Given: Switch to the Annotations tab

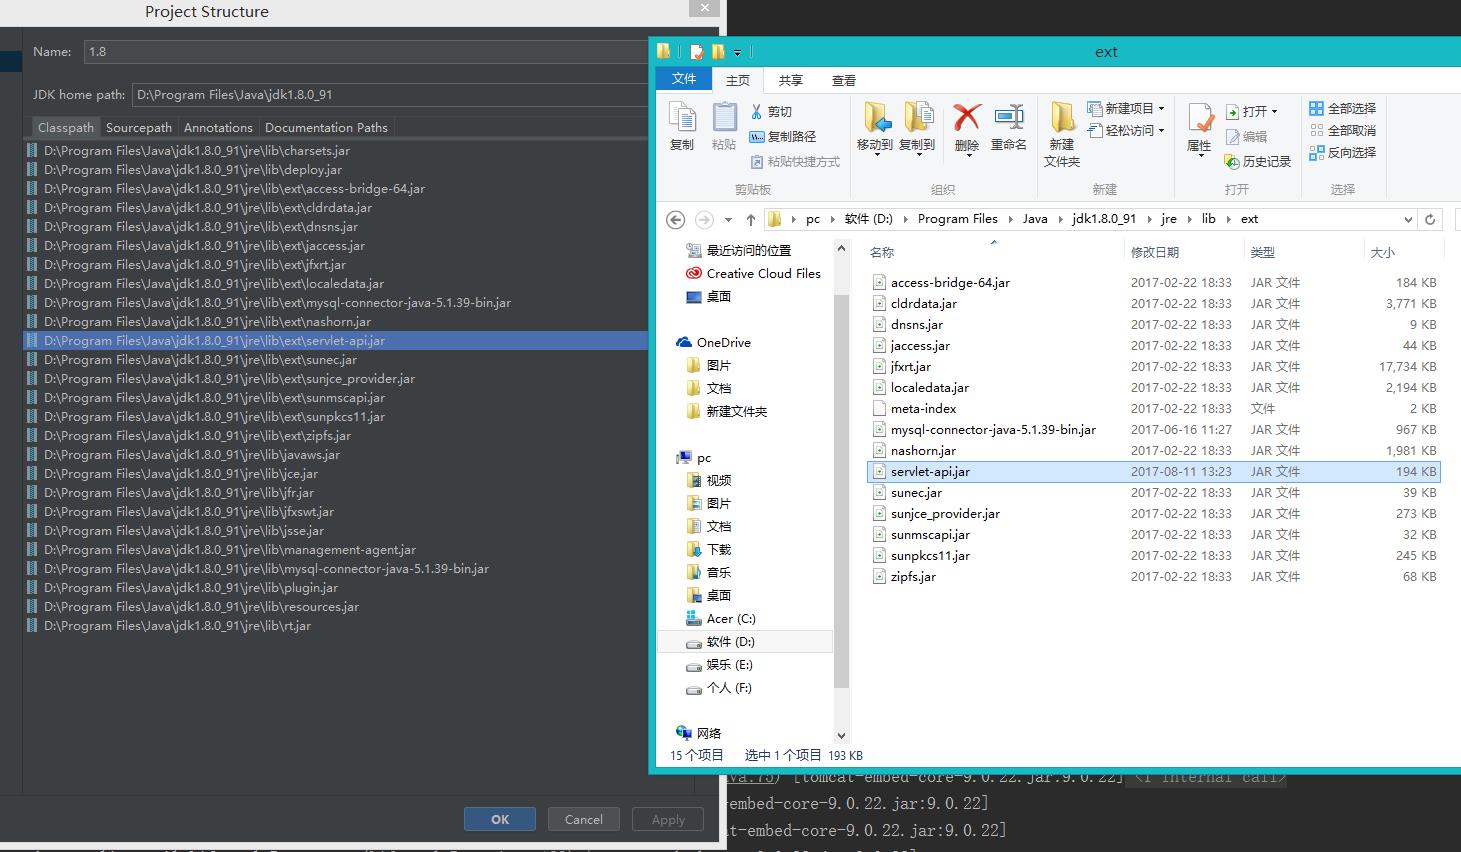Looking at the screenshot, I should pos(218,127).
